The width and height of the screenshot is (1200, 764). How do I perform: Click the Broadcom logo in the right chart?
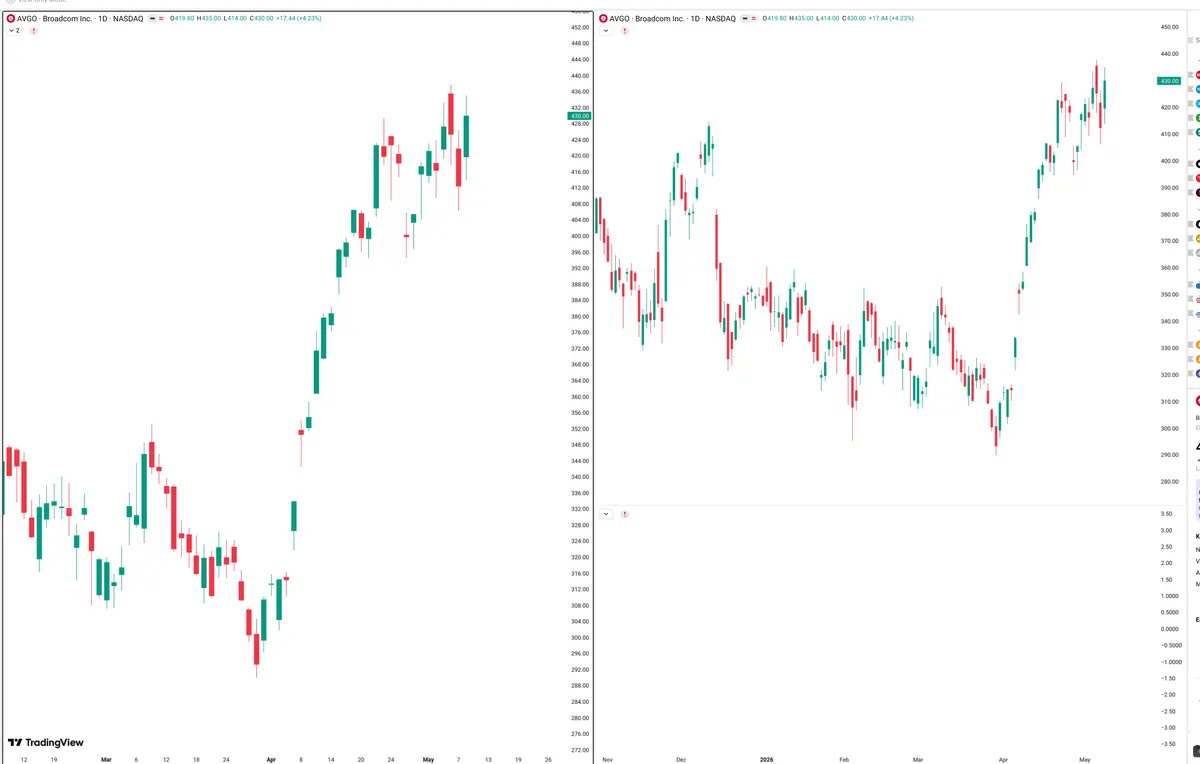point(604,18)
